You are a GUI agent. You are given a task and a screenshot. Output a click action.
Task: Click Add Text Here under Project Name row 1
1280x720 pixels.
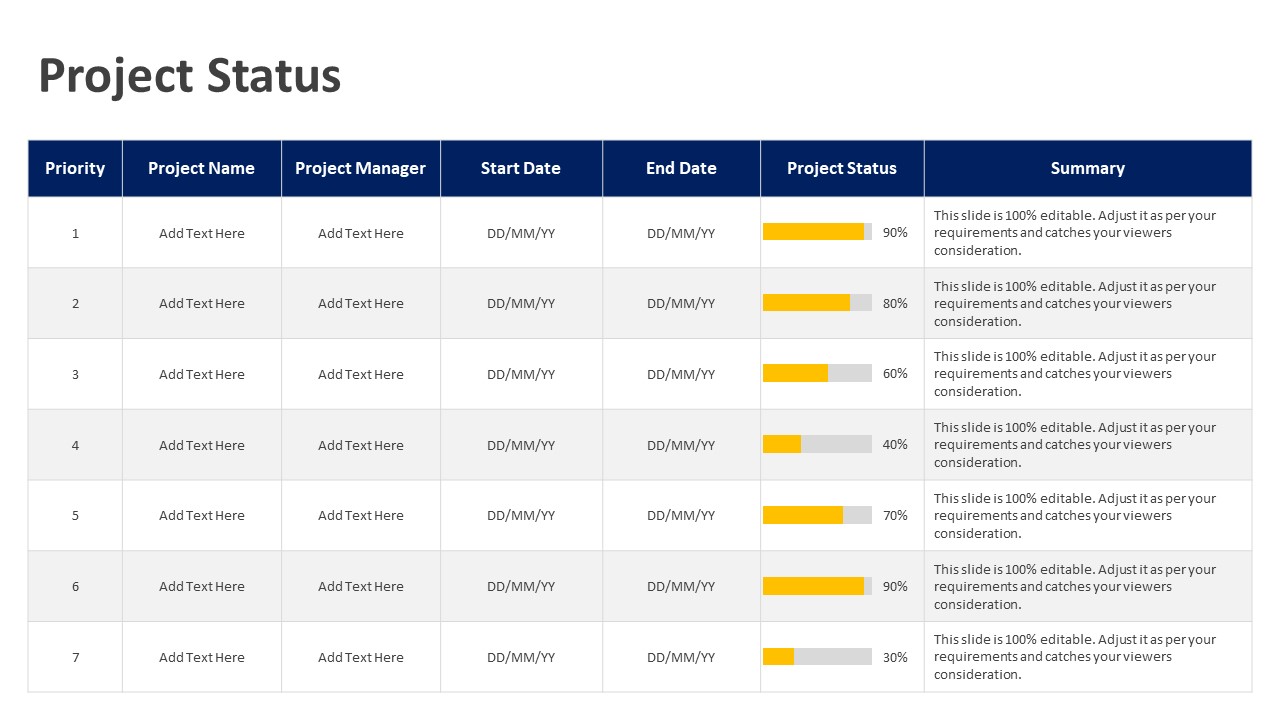[201, 233]
